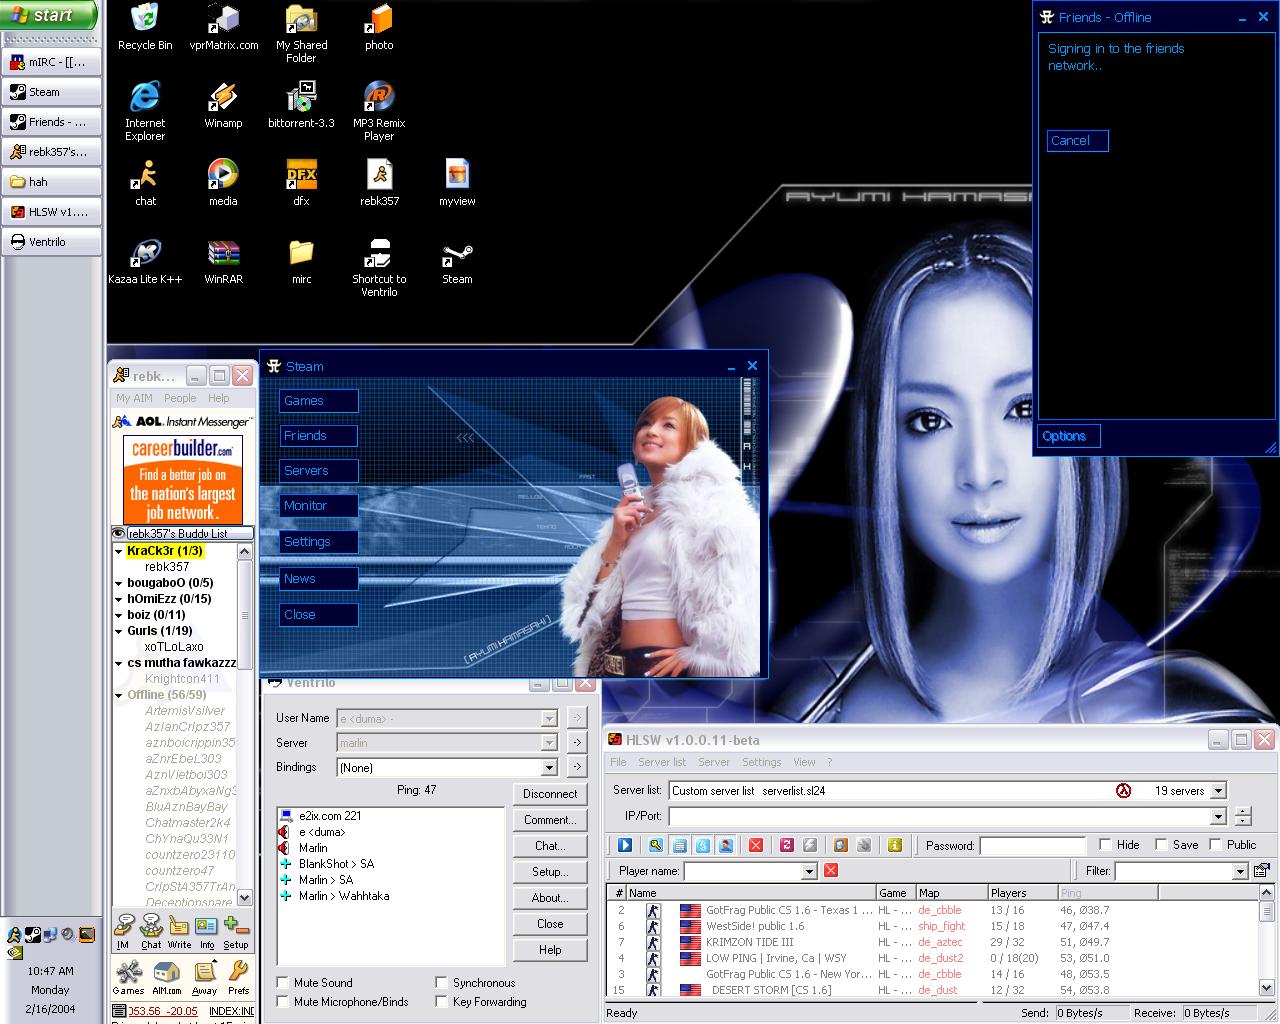Click HLSW IP/Port spinner up arrow

click(x=1242, y=811)
